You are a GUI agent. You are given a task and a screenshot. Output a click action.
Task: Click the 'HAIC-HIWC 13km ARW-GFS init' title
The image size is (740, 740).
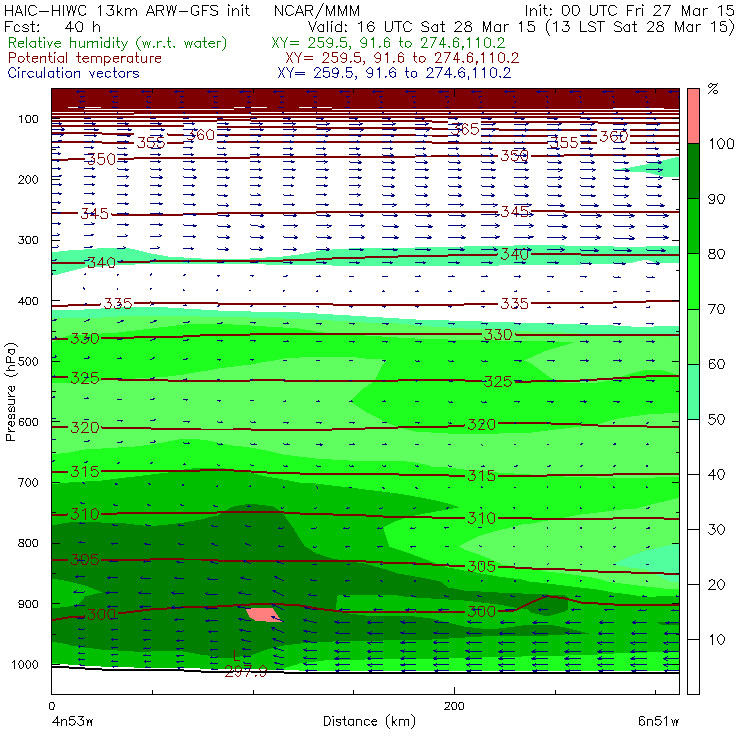click(x=127, y=11)
